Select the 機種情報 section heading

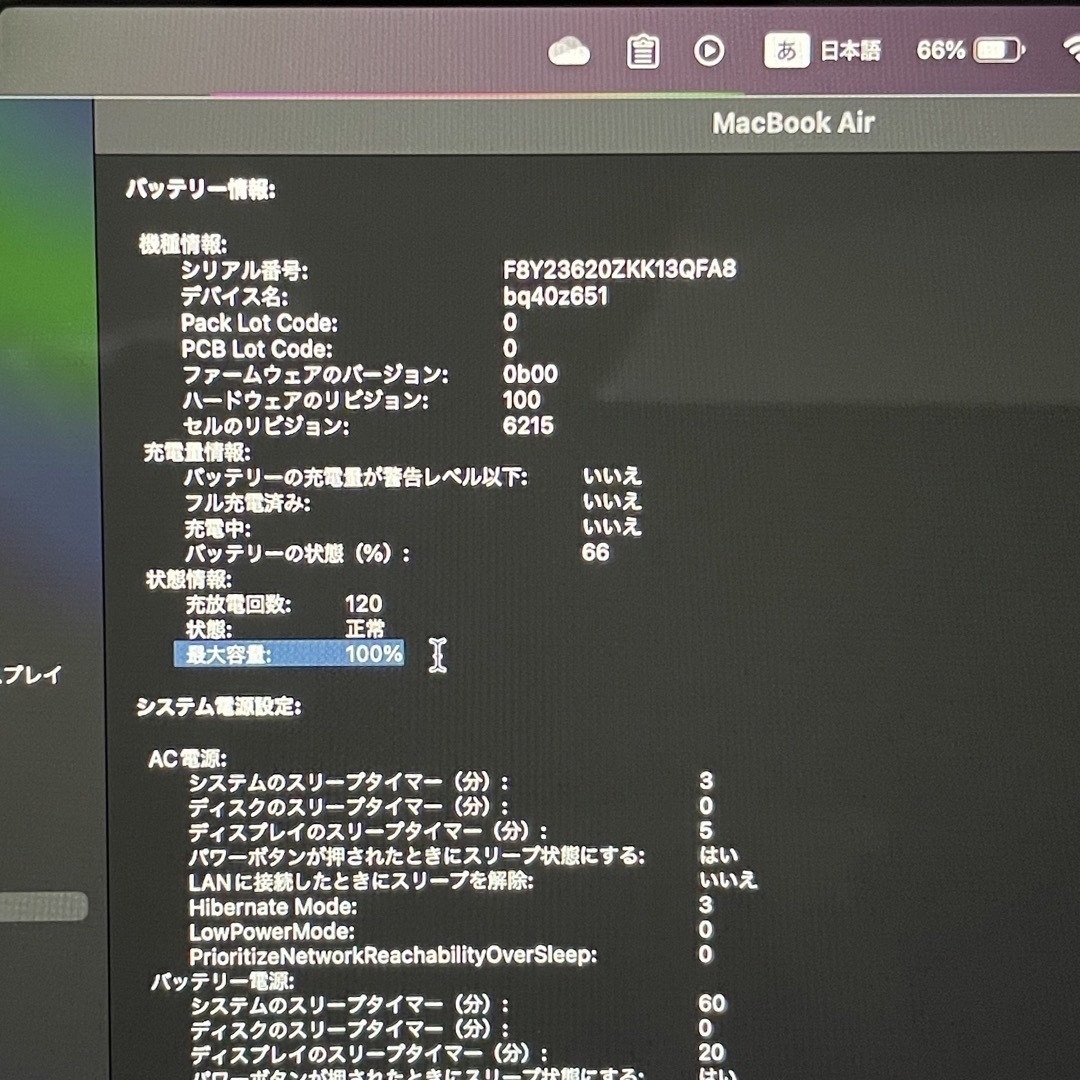pos(183,244)
